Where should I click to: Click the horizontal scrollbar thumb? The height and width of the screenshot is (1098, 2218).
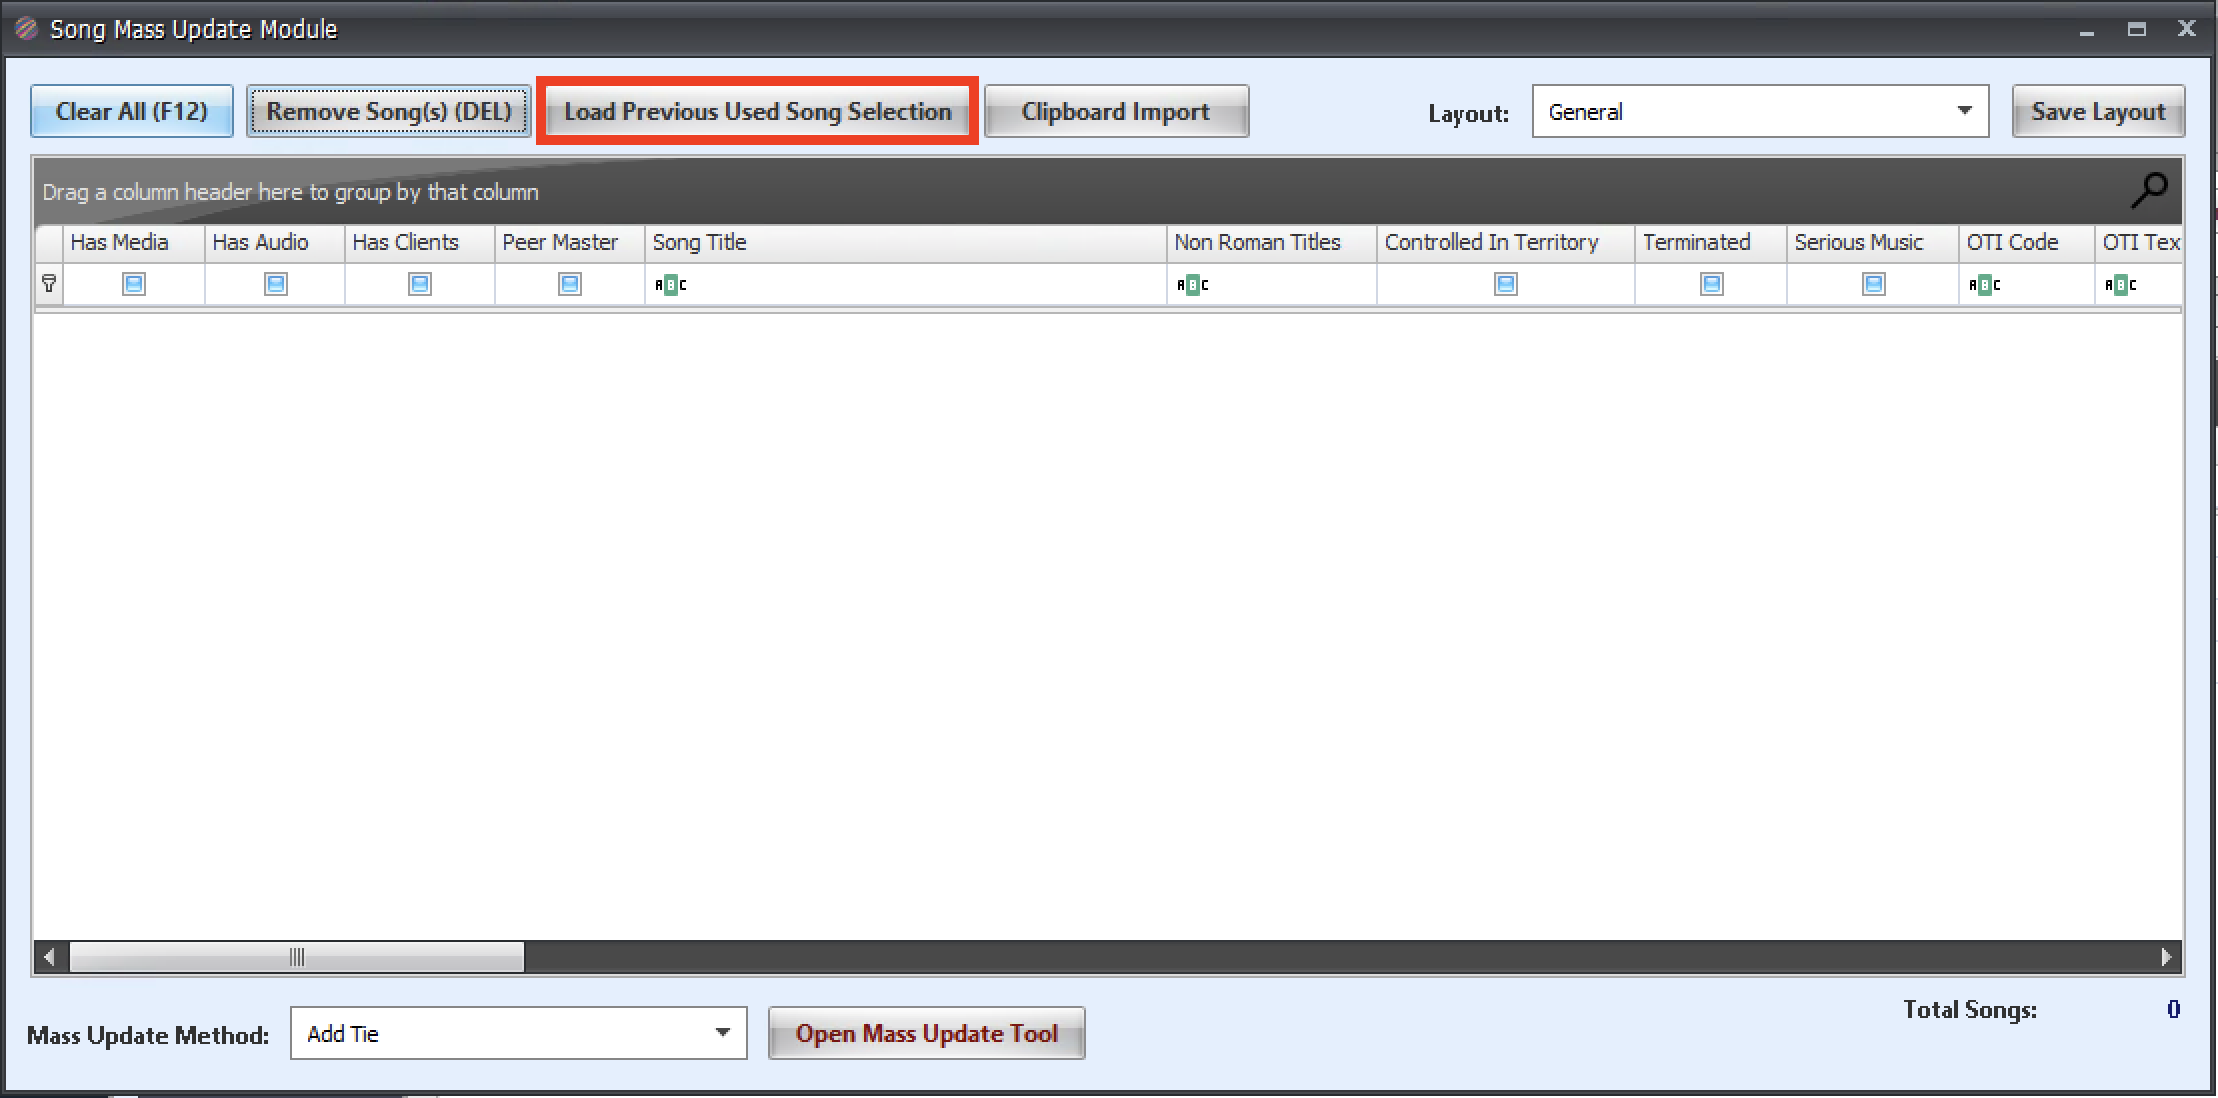point(296,957)
